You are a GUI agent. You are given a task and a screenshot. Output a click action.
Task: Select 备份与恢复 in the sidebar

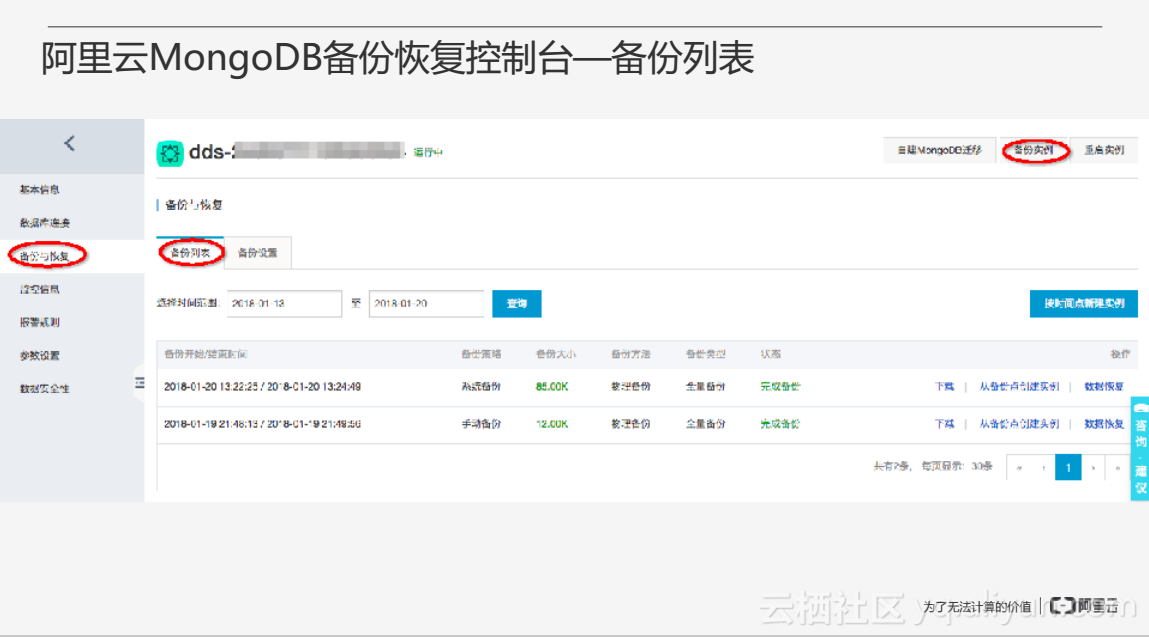tap(45, 257)
